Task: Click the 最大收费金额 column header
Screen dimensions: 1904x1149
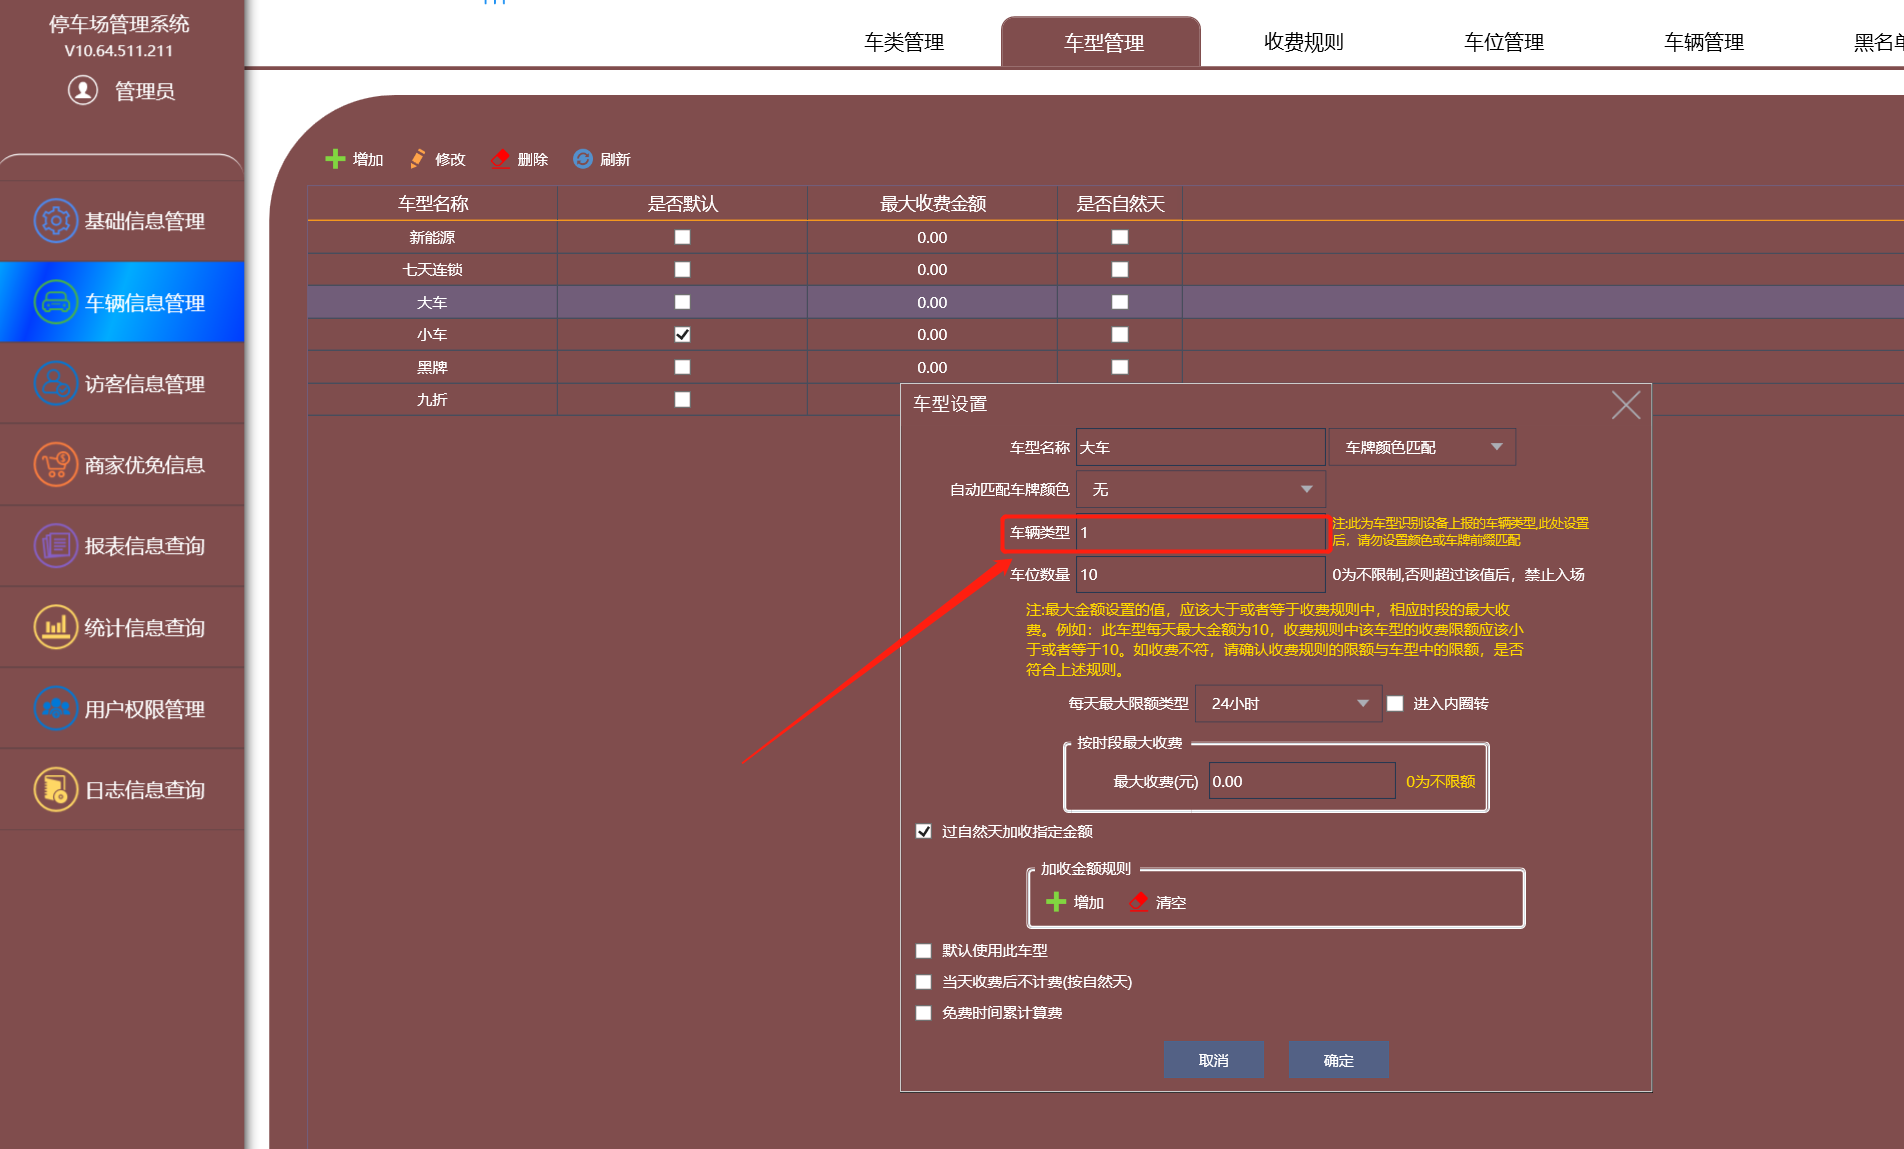Action: coord(932,204)
